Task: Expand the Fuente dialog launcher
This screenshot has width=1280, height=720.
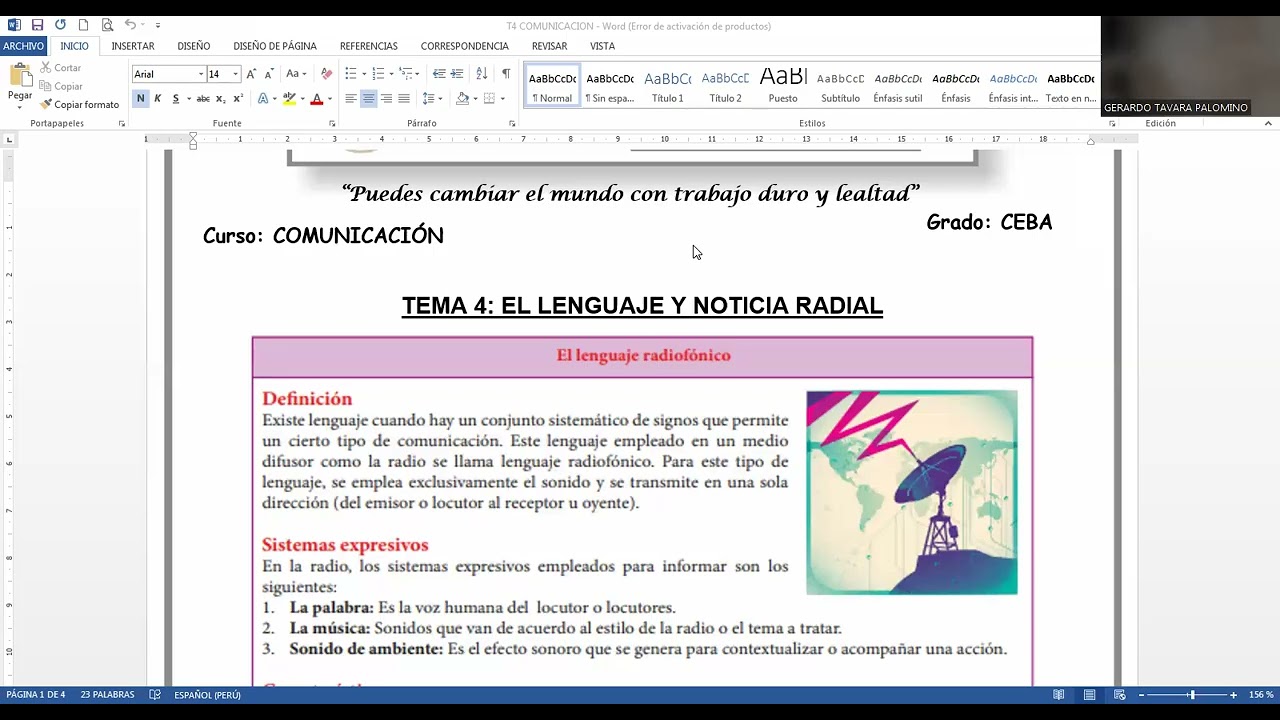Action: click(x=332, y=124)
